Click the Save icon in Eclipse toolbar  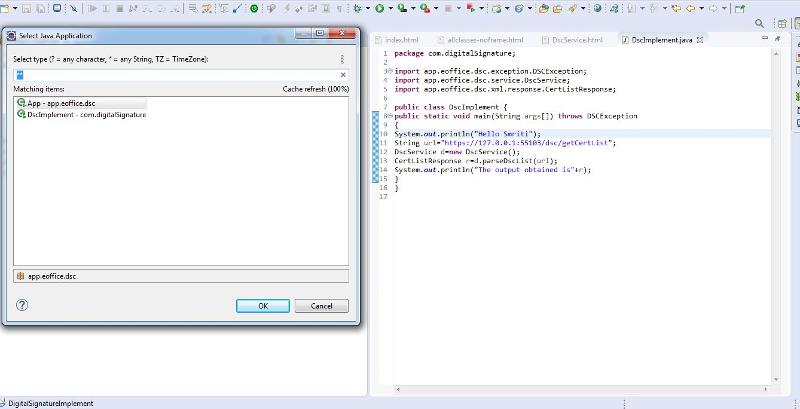point(27,8)
